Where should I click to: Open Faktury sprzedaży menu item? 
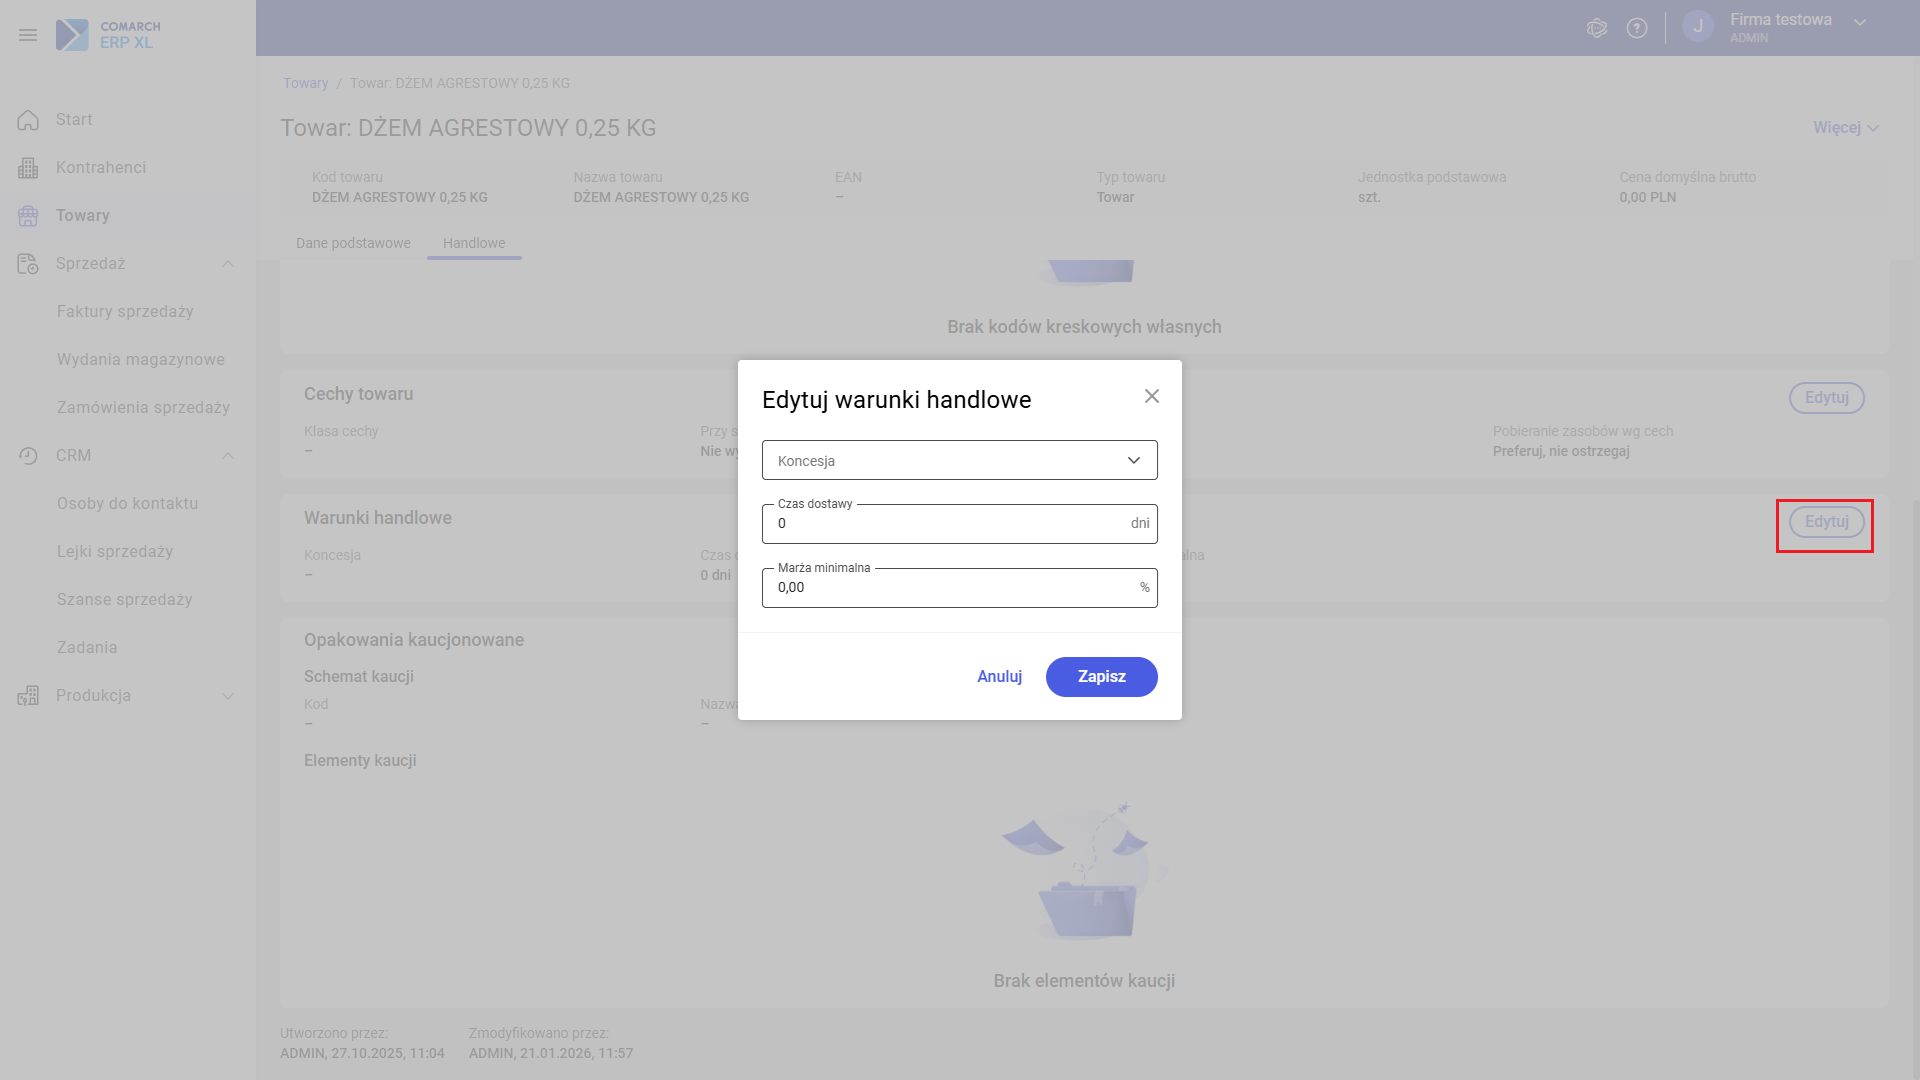pyautogui.click(x=125, y=312)
